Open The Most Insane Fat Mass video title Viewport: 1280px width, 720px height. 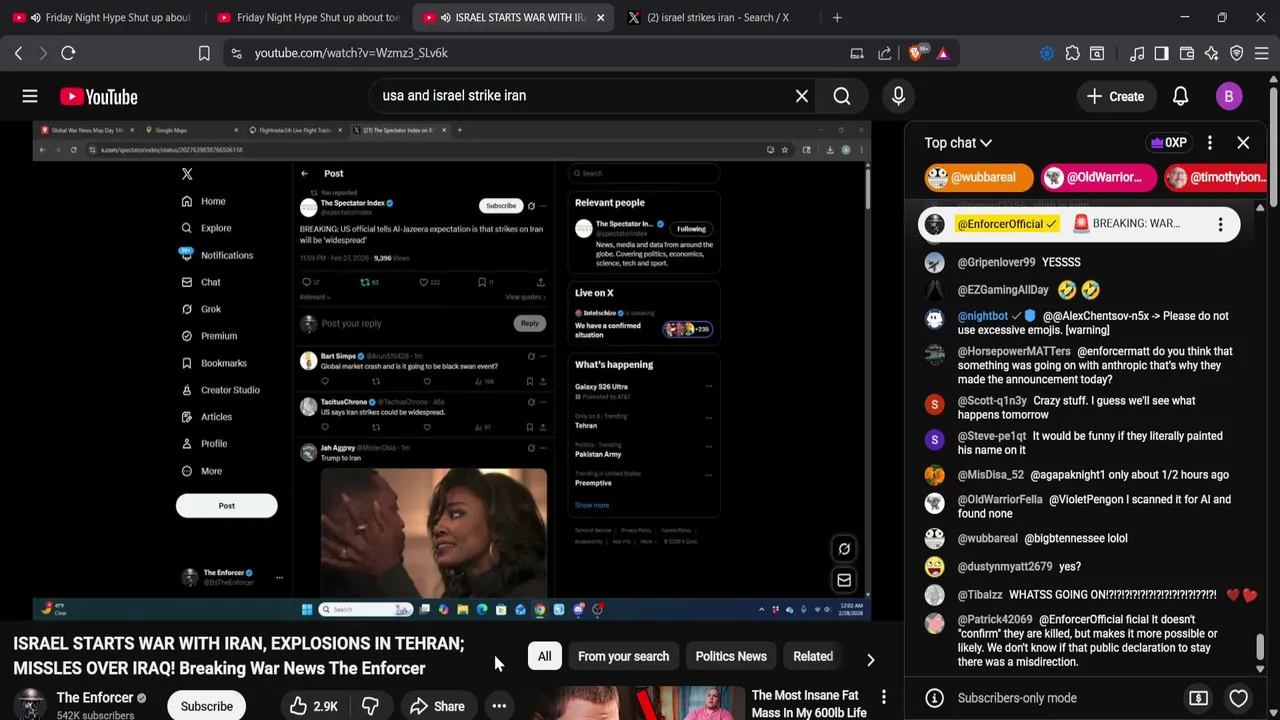tap(809, 704)
